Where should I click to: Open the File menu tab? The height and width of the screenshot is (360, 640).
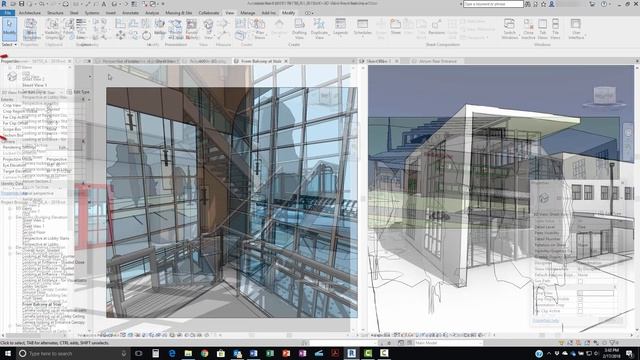(x=7, y=13)
